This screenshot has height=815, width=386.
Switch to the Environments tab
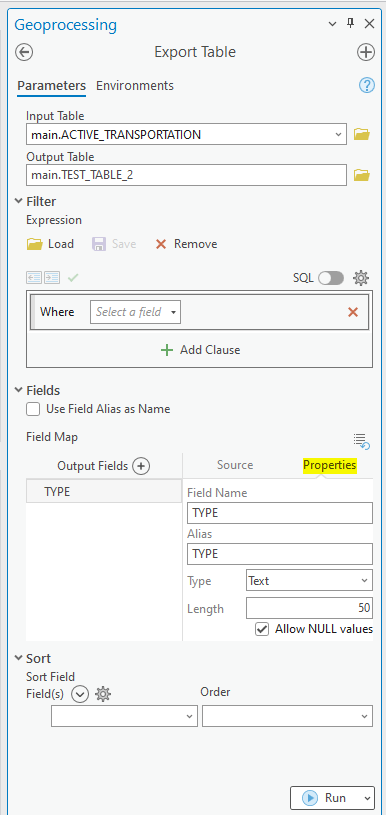click(x=135, y=85)
